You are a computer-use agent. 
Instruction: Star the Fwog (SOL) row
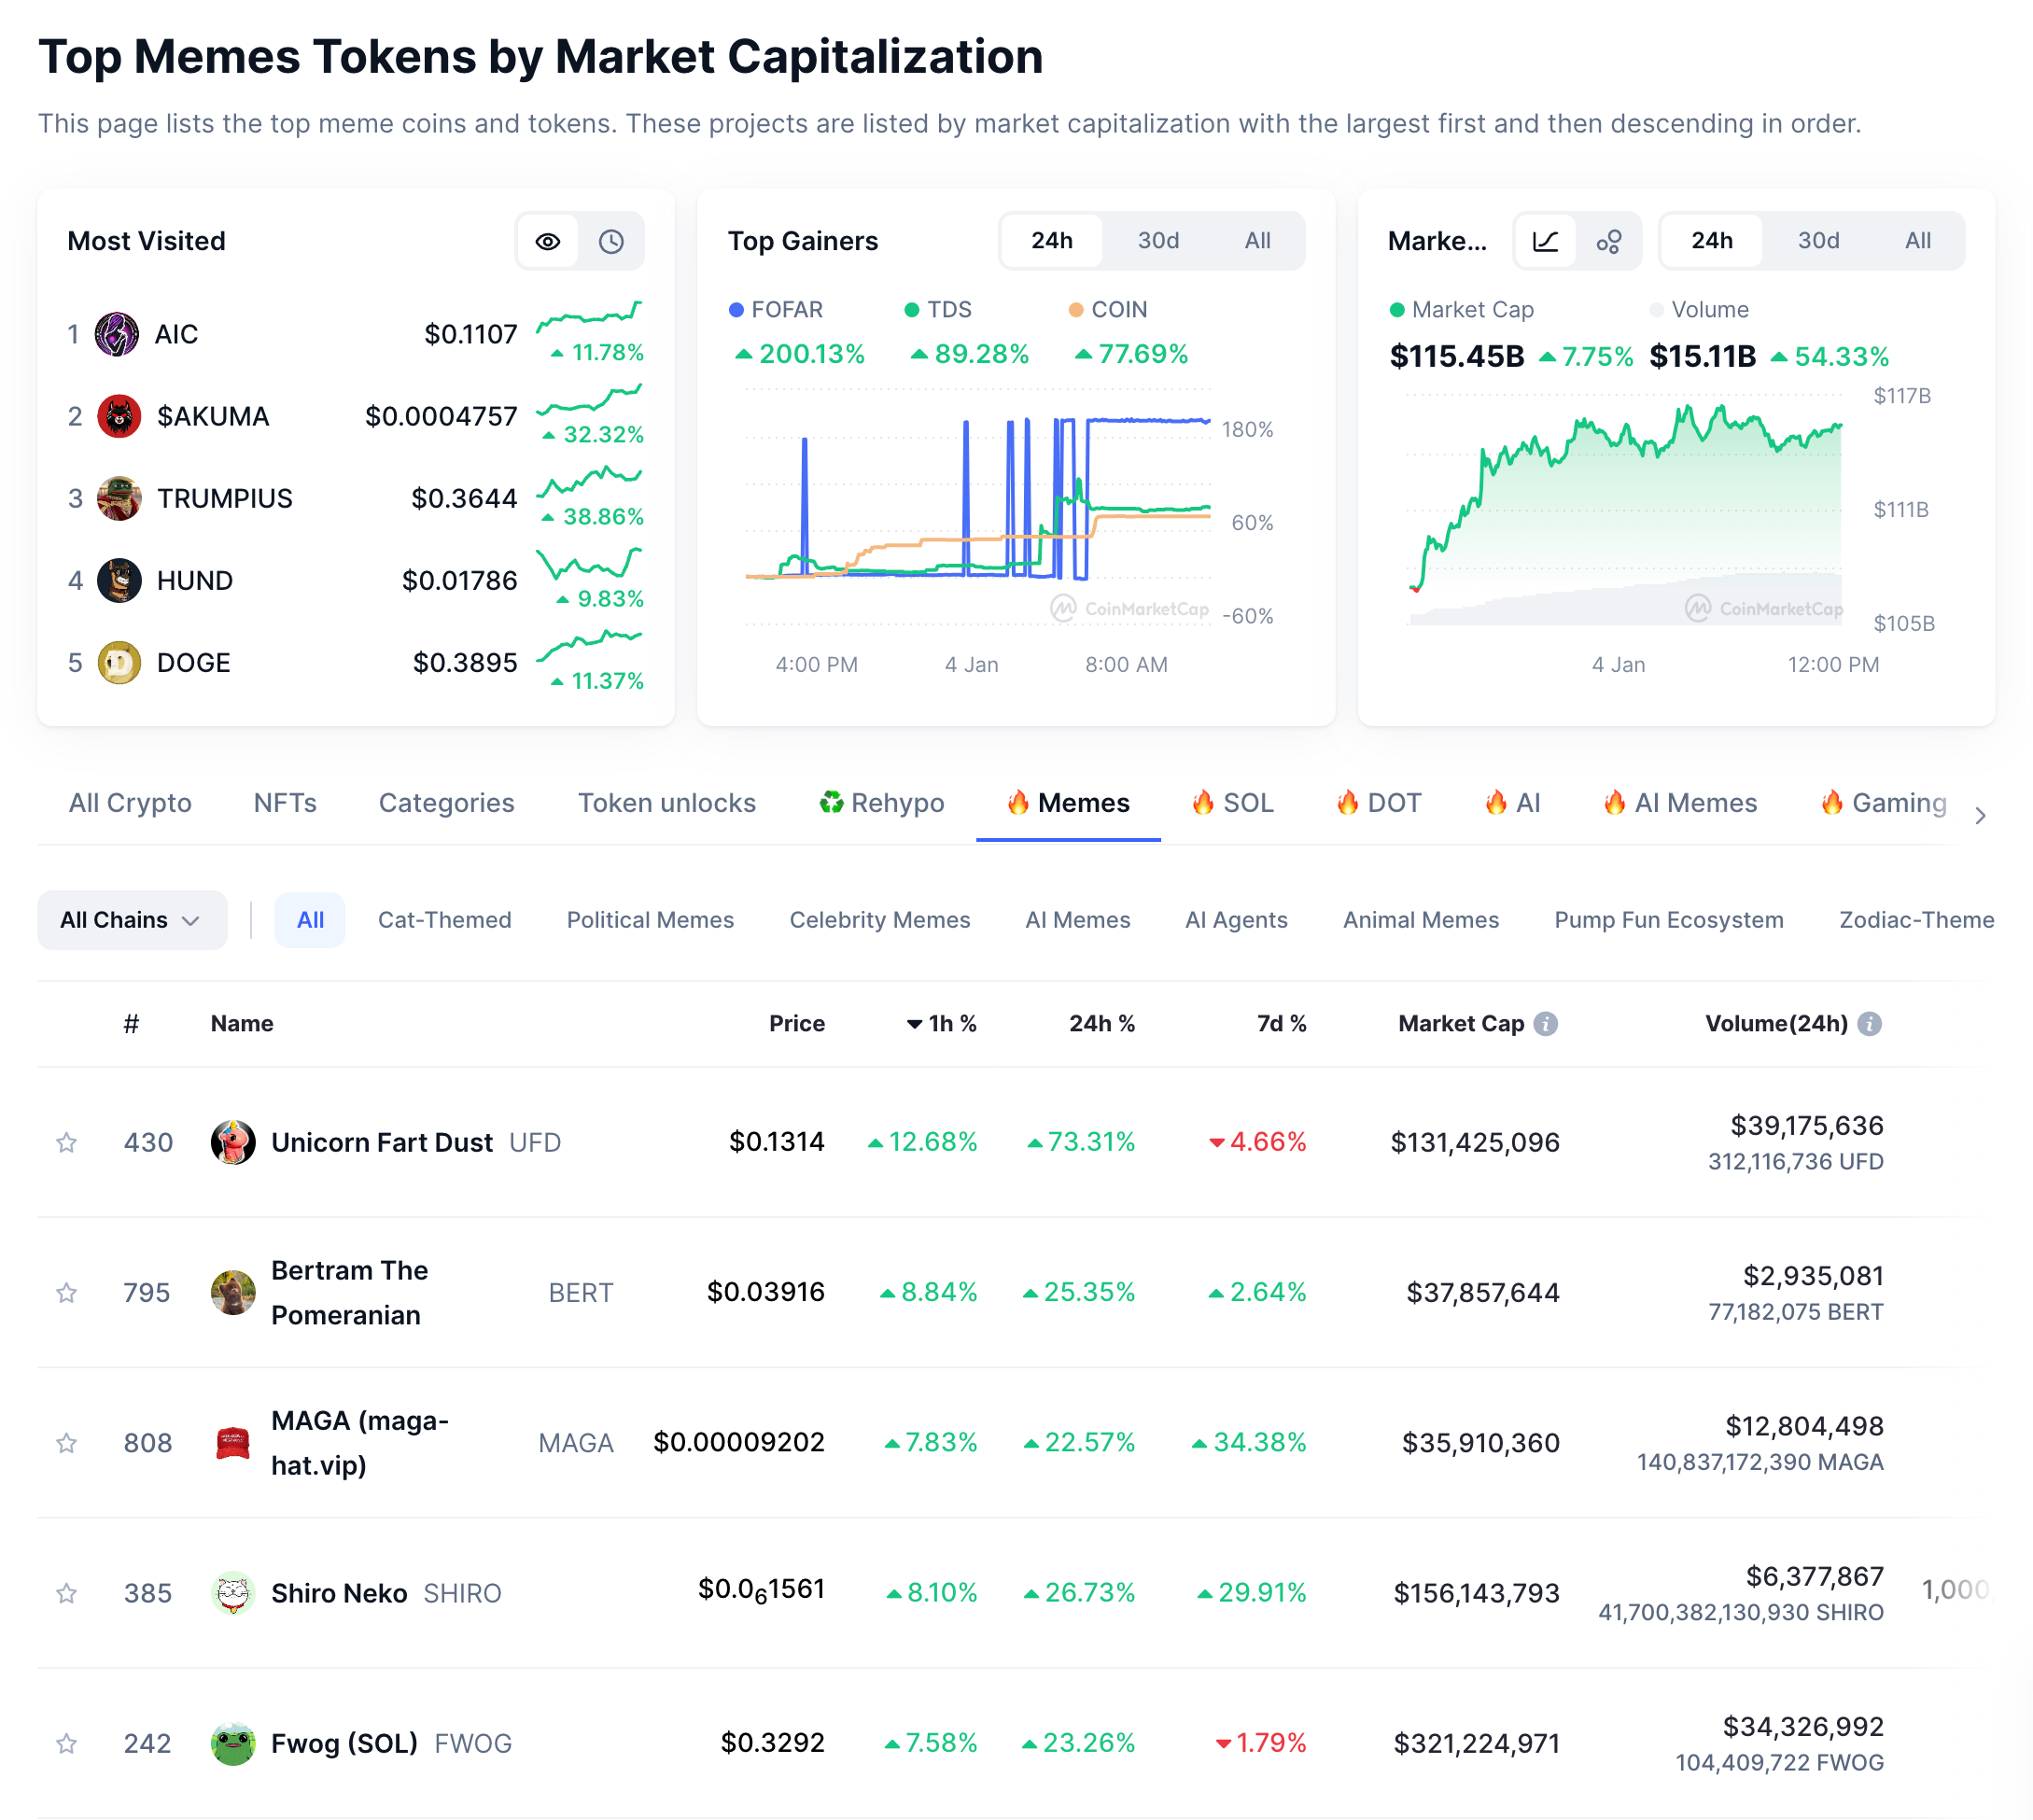(x=67, y=1743)
